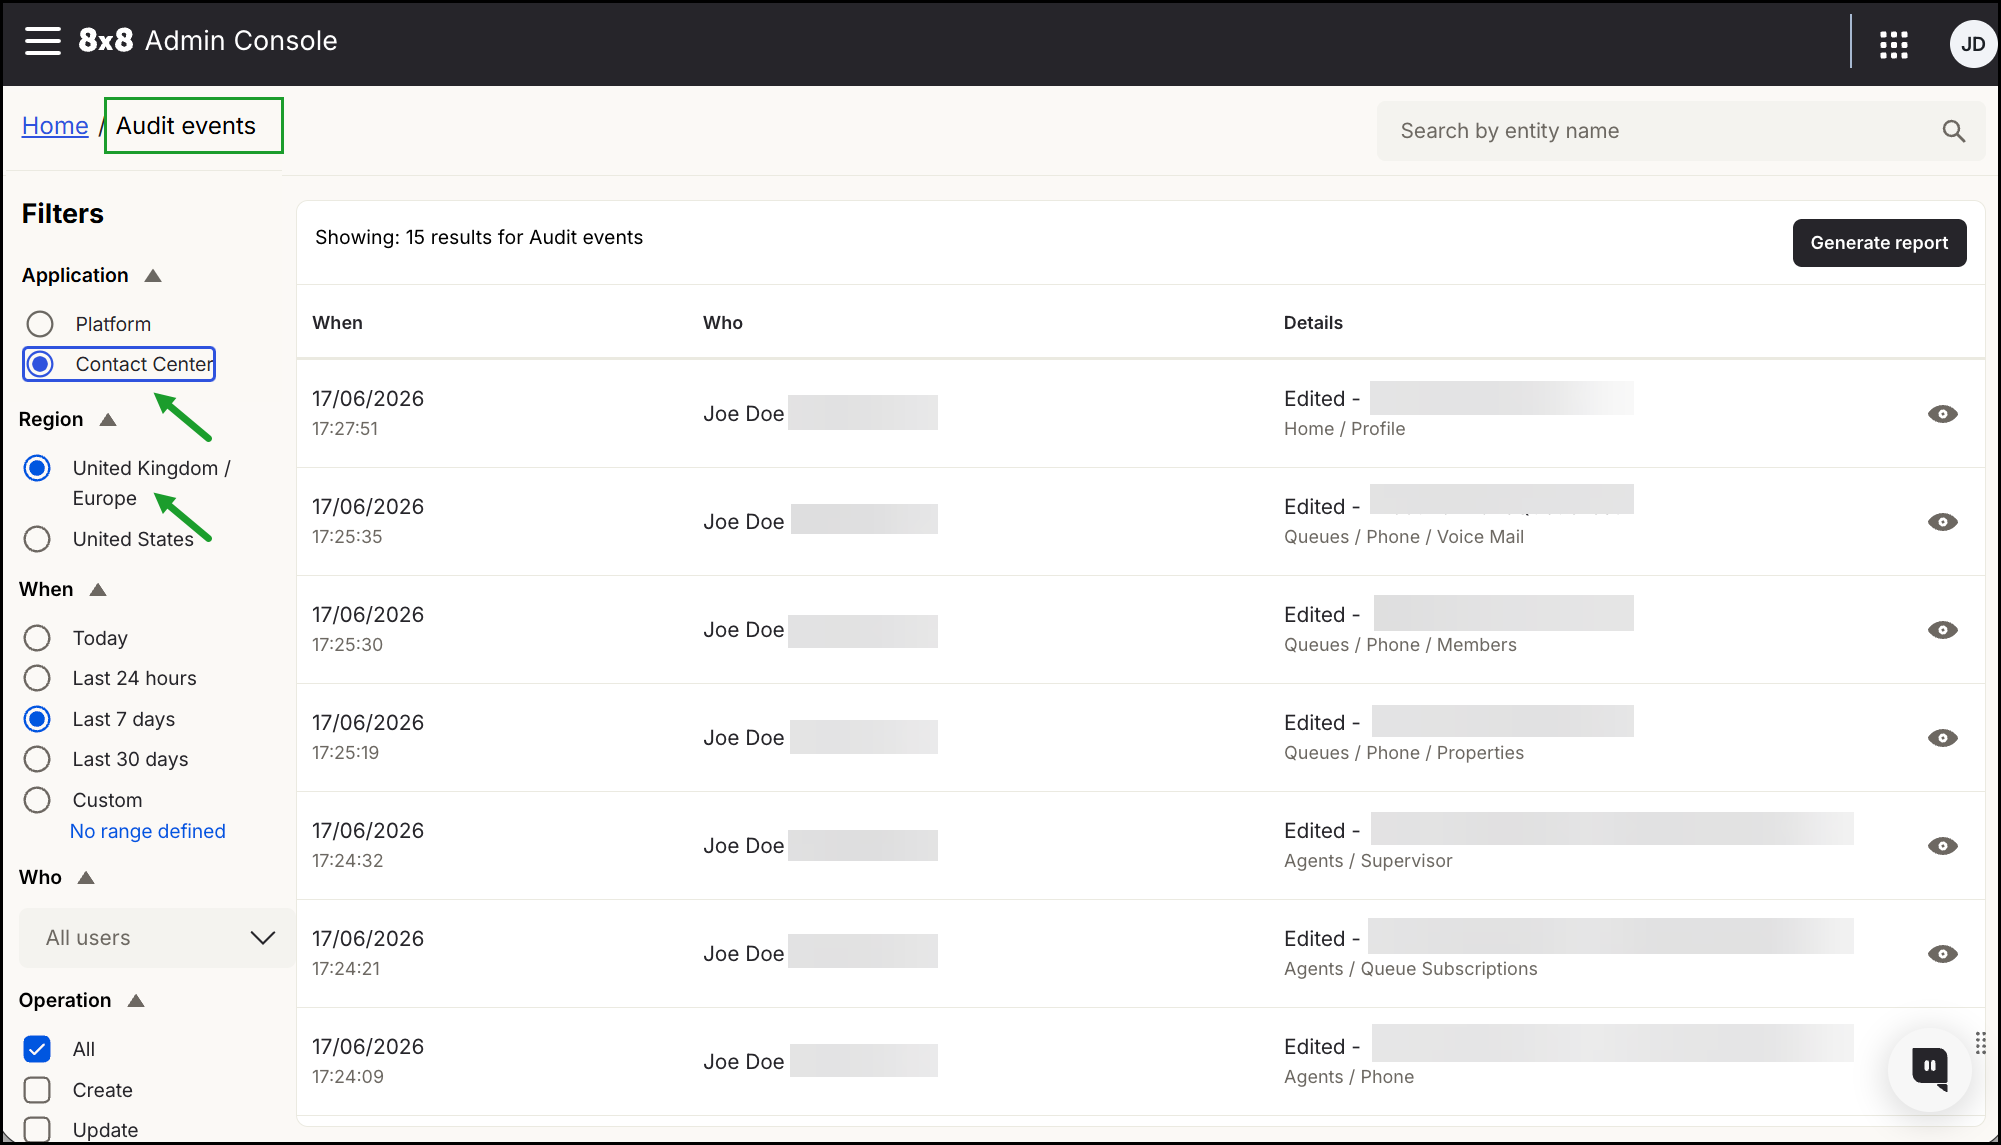Grab the chat widget drag handle
Image resolution: width=2001 pixels, height=1145 pixels.
point(1981,1043)
